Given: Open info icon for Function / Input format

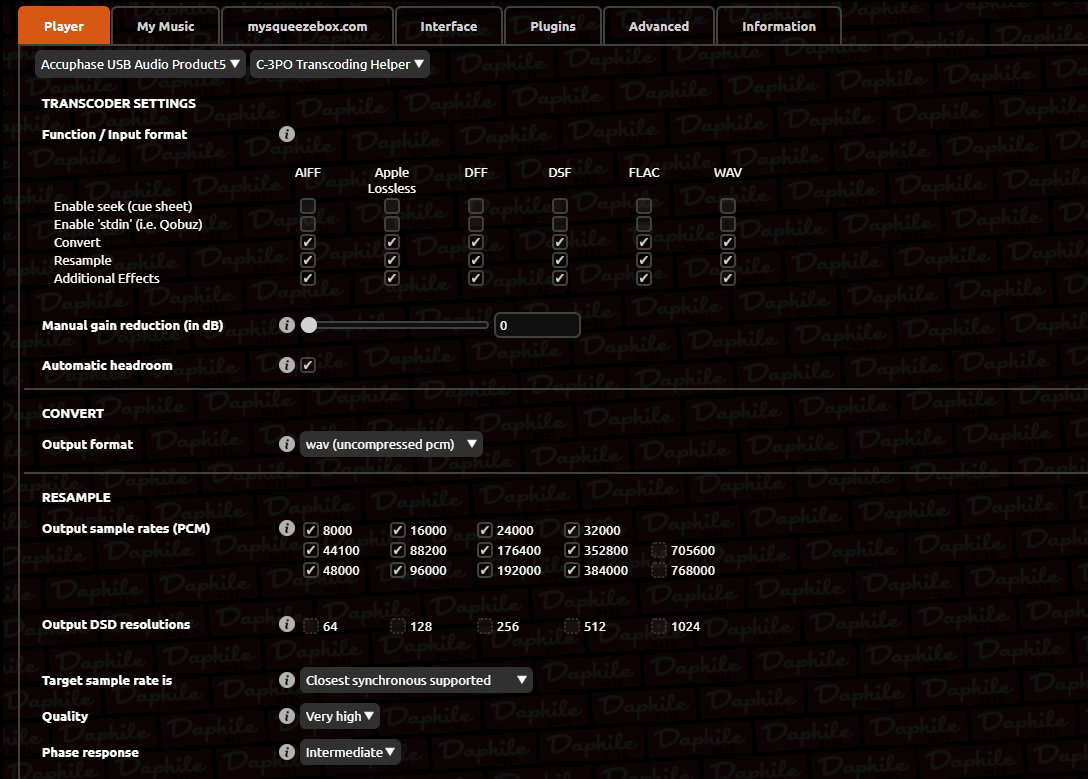Looking at the screenshot, I should 287,134.
